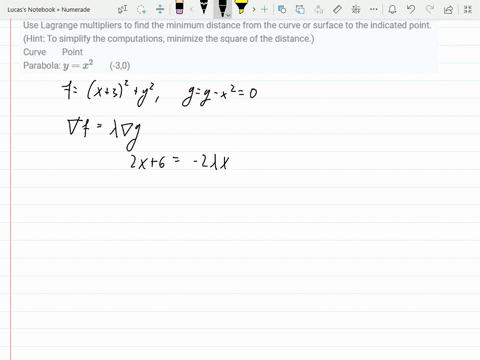
Task: Click the Lagrange multipliers problem text
Action: tap(227, 25)
